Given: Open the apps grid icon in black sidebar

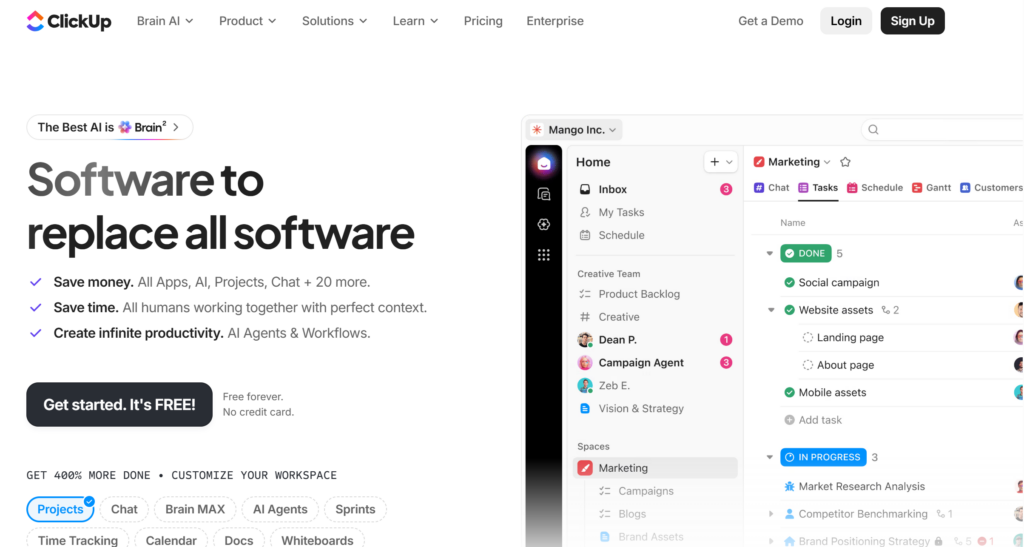Looking at the screenshot, I should click(x=544, y=255).
